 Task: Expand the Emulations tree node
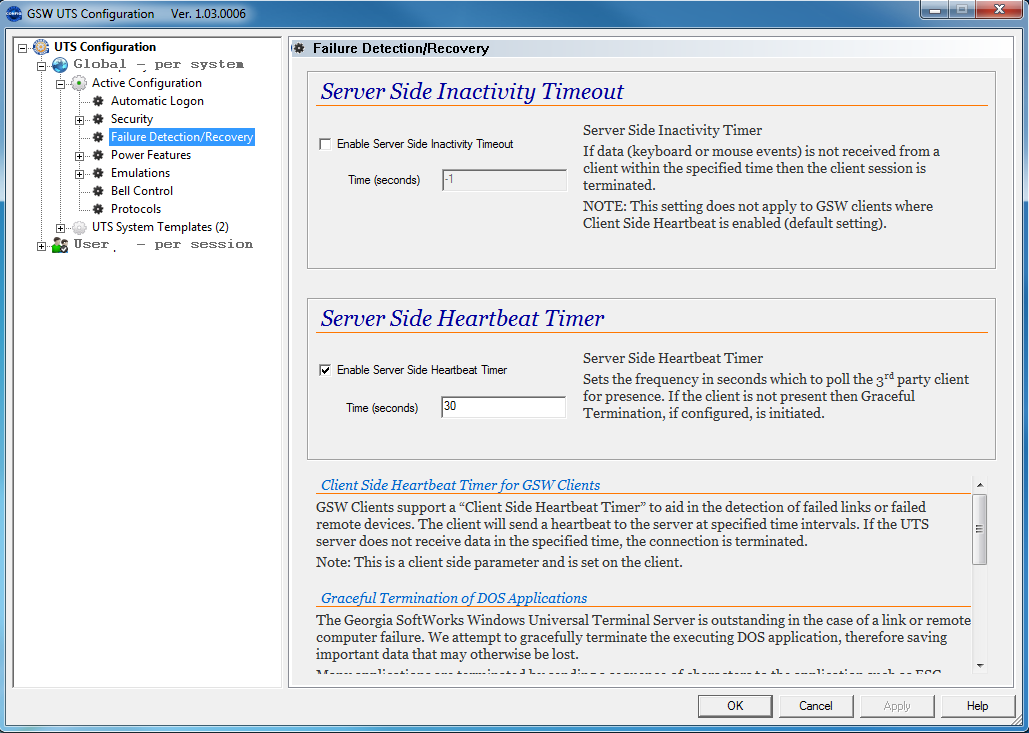click(80, 174)
